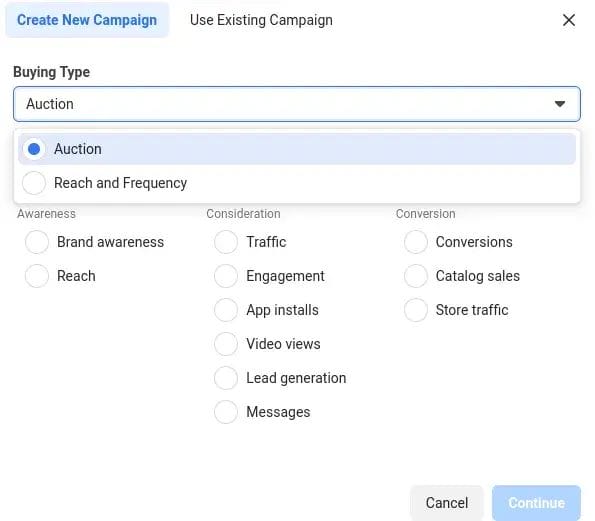Click the Consideration column heading

[243, 214]
